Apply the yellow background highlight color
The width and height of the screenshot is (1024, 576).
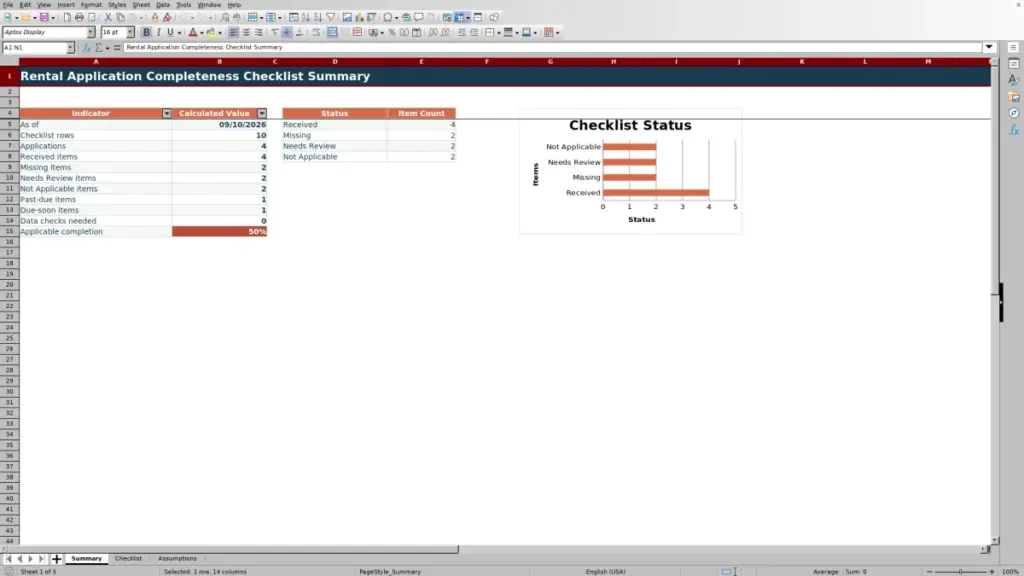211,32
